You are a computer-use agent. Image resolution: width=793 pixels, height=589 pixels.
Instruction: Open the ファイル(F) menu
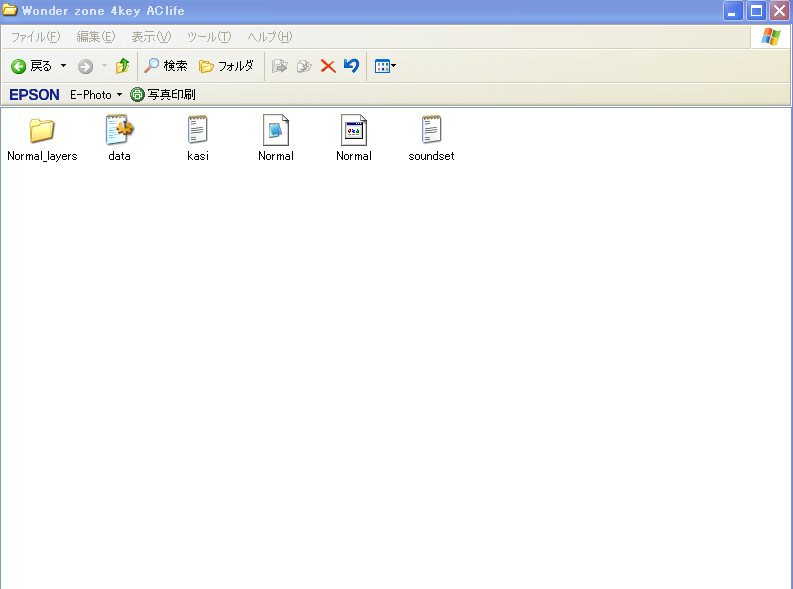tap(35, 37)
